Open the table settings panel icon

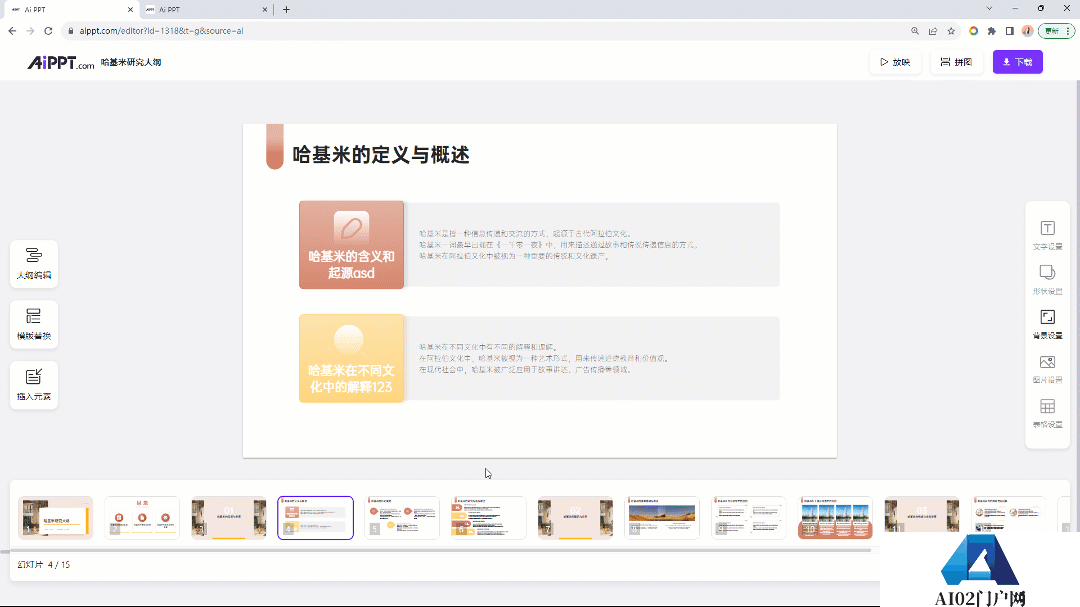(1047, 413)
